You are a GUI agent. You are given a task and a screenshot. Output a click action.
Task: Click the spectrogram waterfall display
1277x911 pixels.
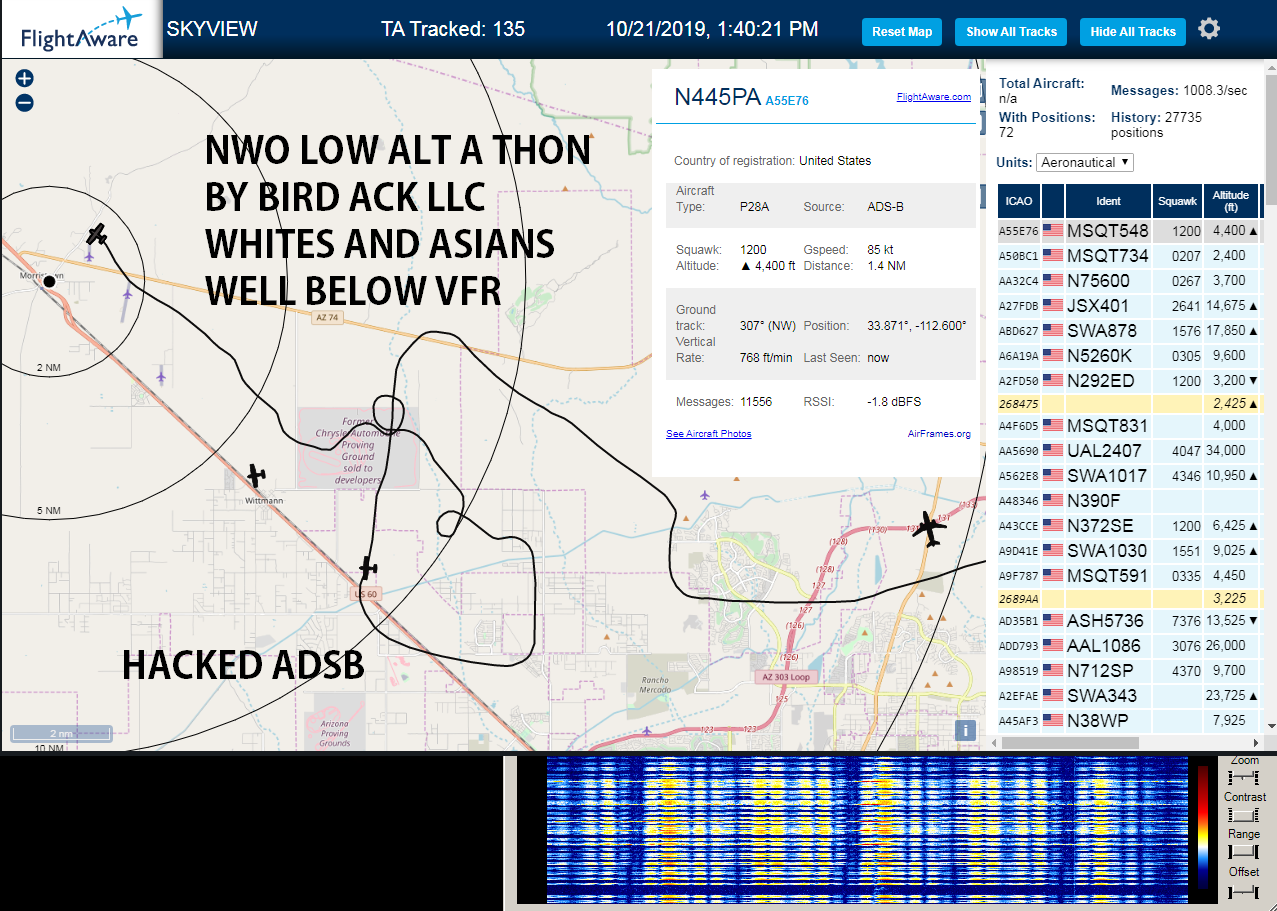(x=866, y=830)
